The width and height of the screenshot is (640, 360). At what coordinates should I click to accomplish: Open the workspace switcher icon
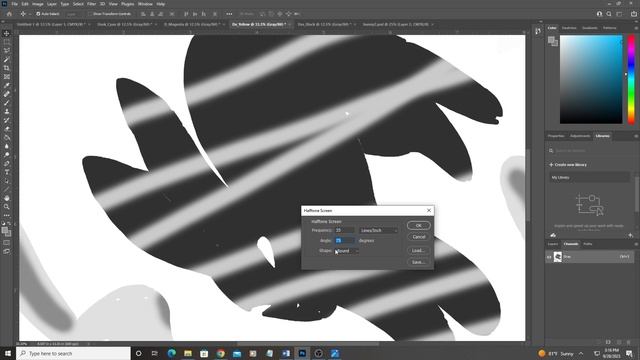620,14
